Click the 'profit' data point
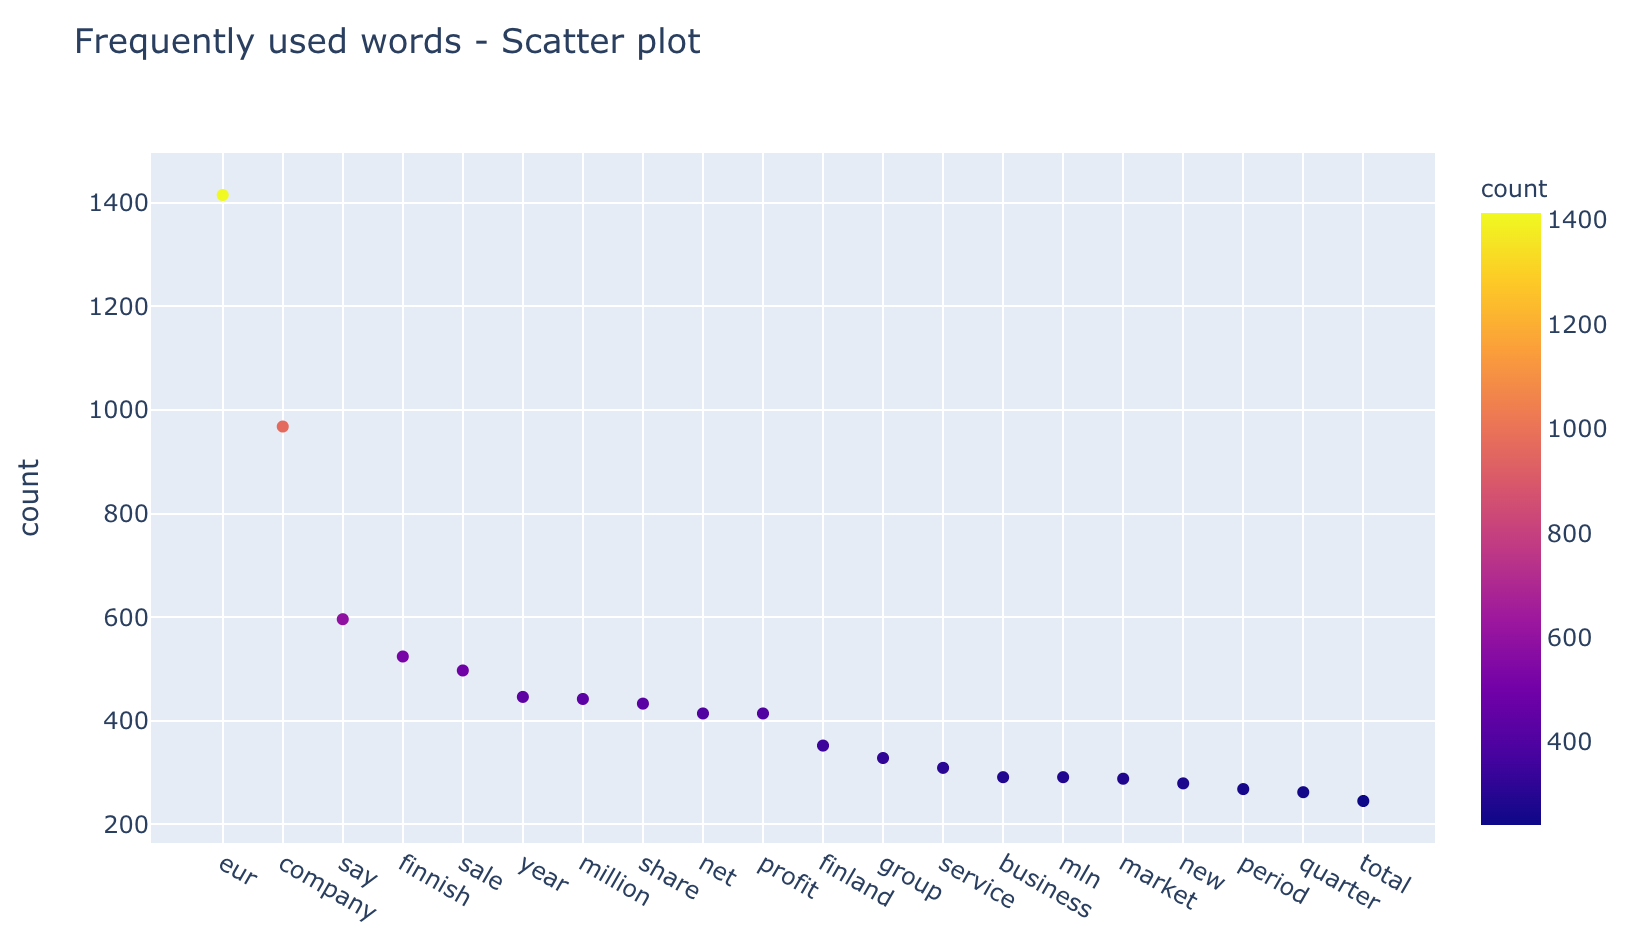This screenshot has height=932, width=1626. 763,714
